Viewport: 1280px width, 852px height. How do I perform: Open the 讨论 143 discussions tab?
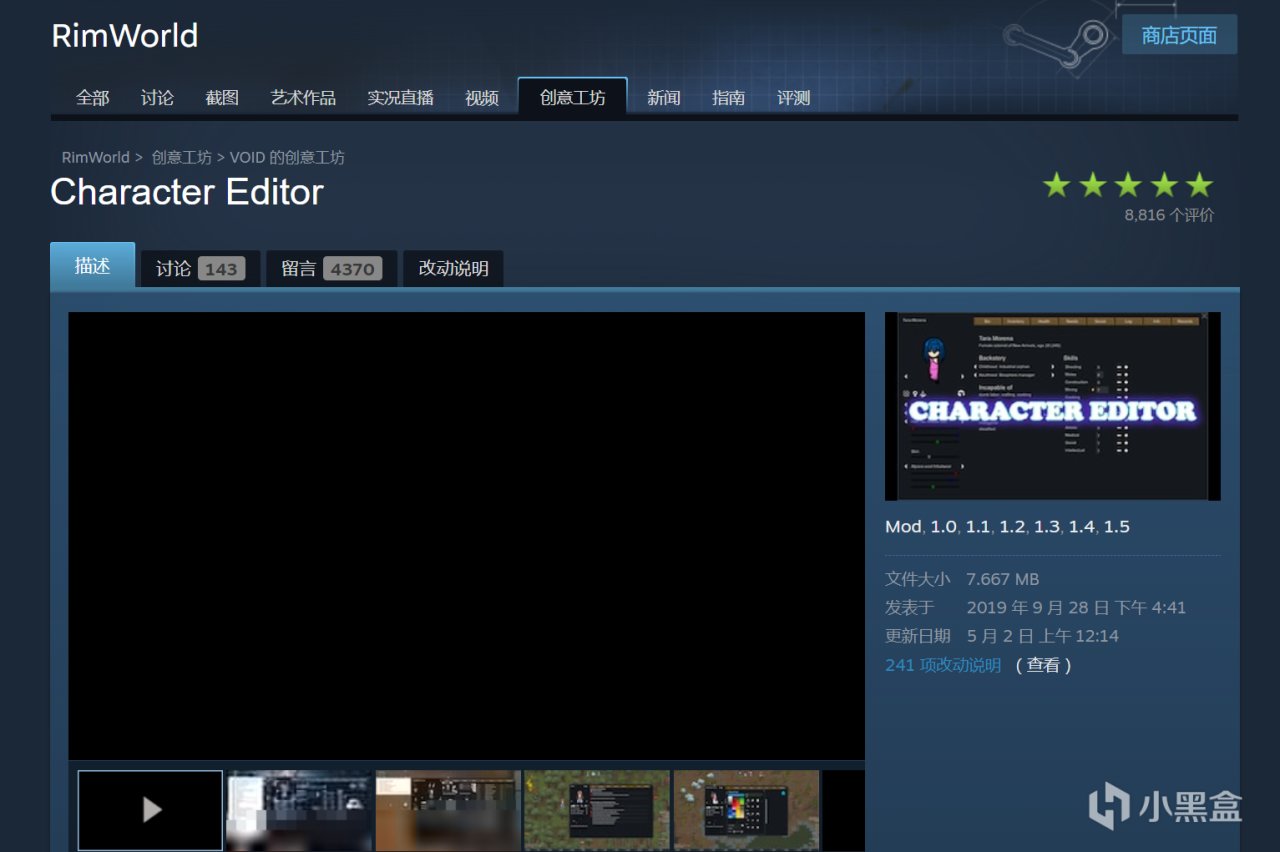[x=200, y=268]
